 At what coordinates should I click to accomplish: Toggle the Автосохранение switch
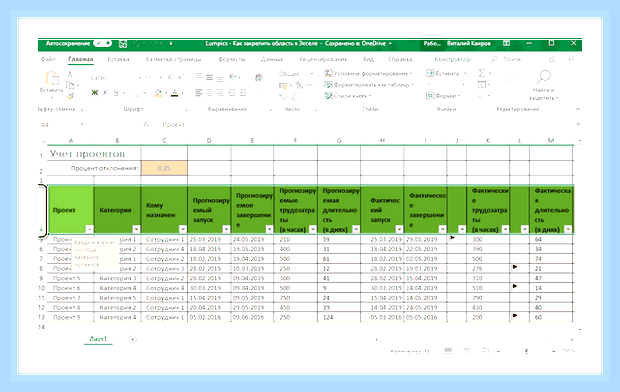coord(102,44)
